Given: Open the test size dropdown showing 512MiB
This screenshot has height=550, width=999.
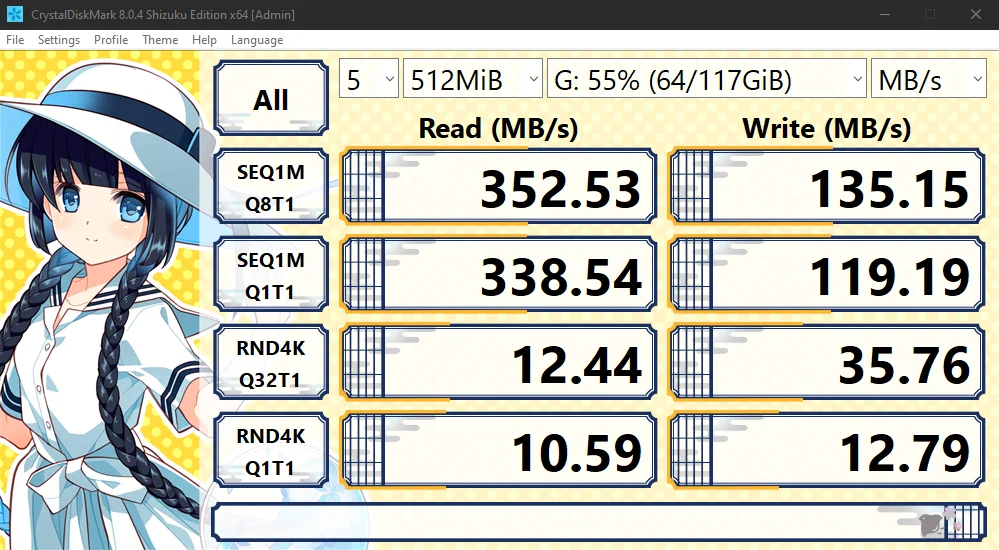Looking at the screenshot, I should click(x=473, y=79).
